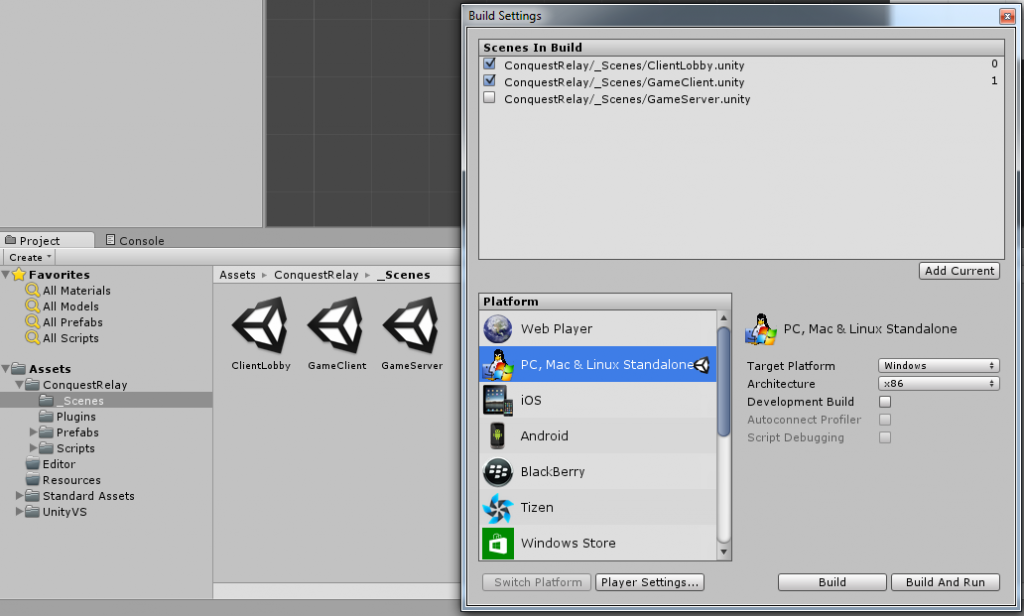Viewport: 1024px width, 616px height.
Task: Click the Editor folder icon
Action: pyautogui.click(x=33, y=464)
